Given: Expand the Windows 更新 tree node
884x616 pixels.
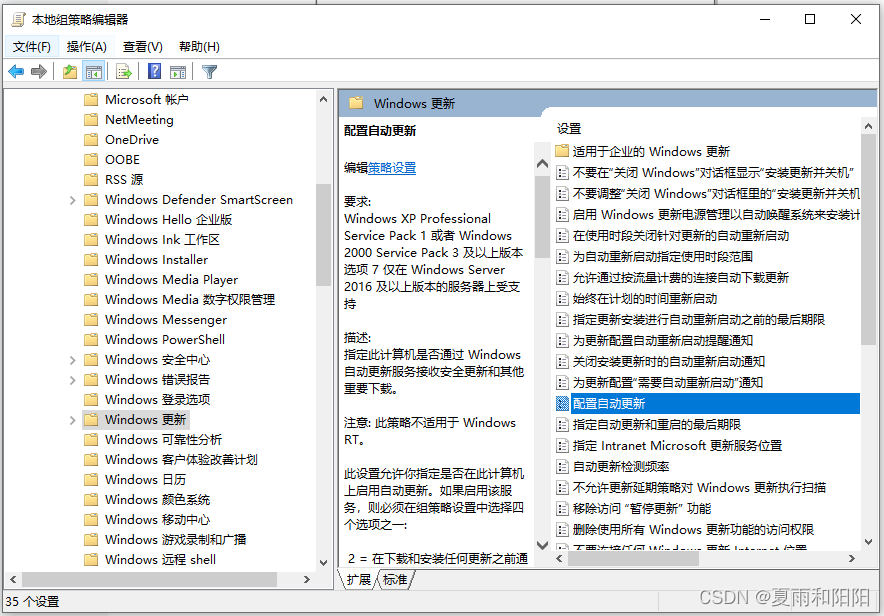Looking at the screenshot, I should tap(72, 420).
